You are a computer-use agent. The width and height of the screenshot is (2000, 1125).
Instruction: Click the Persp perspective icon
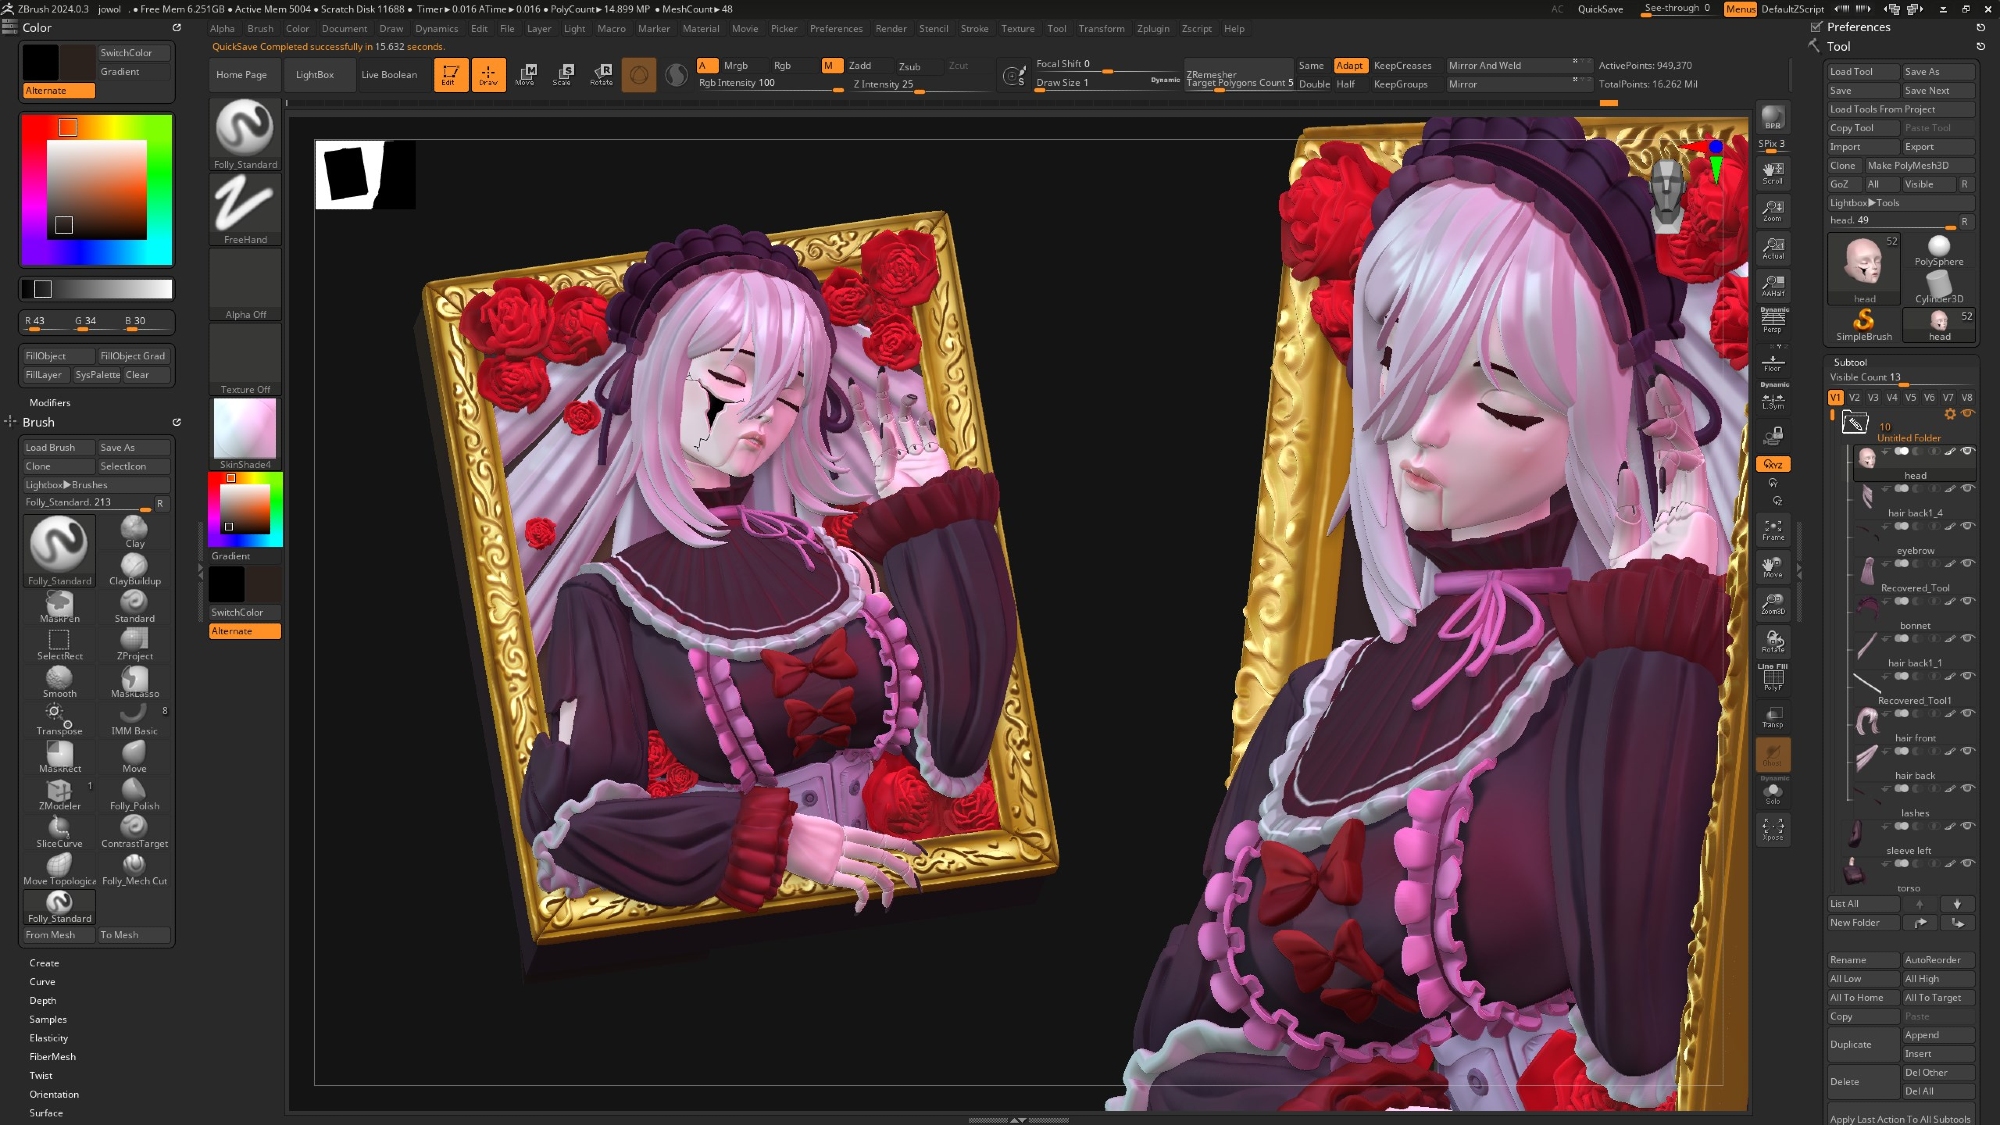(x=1772, y=320)
